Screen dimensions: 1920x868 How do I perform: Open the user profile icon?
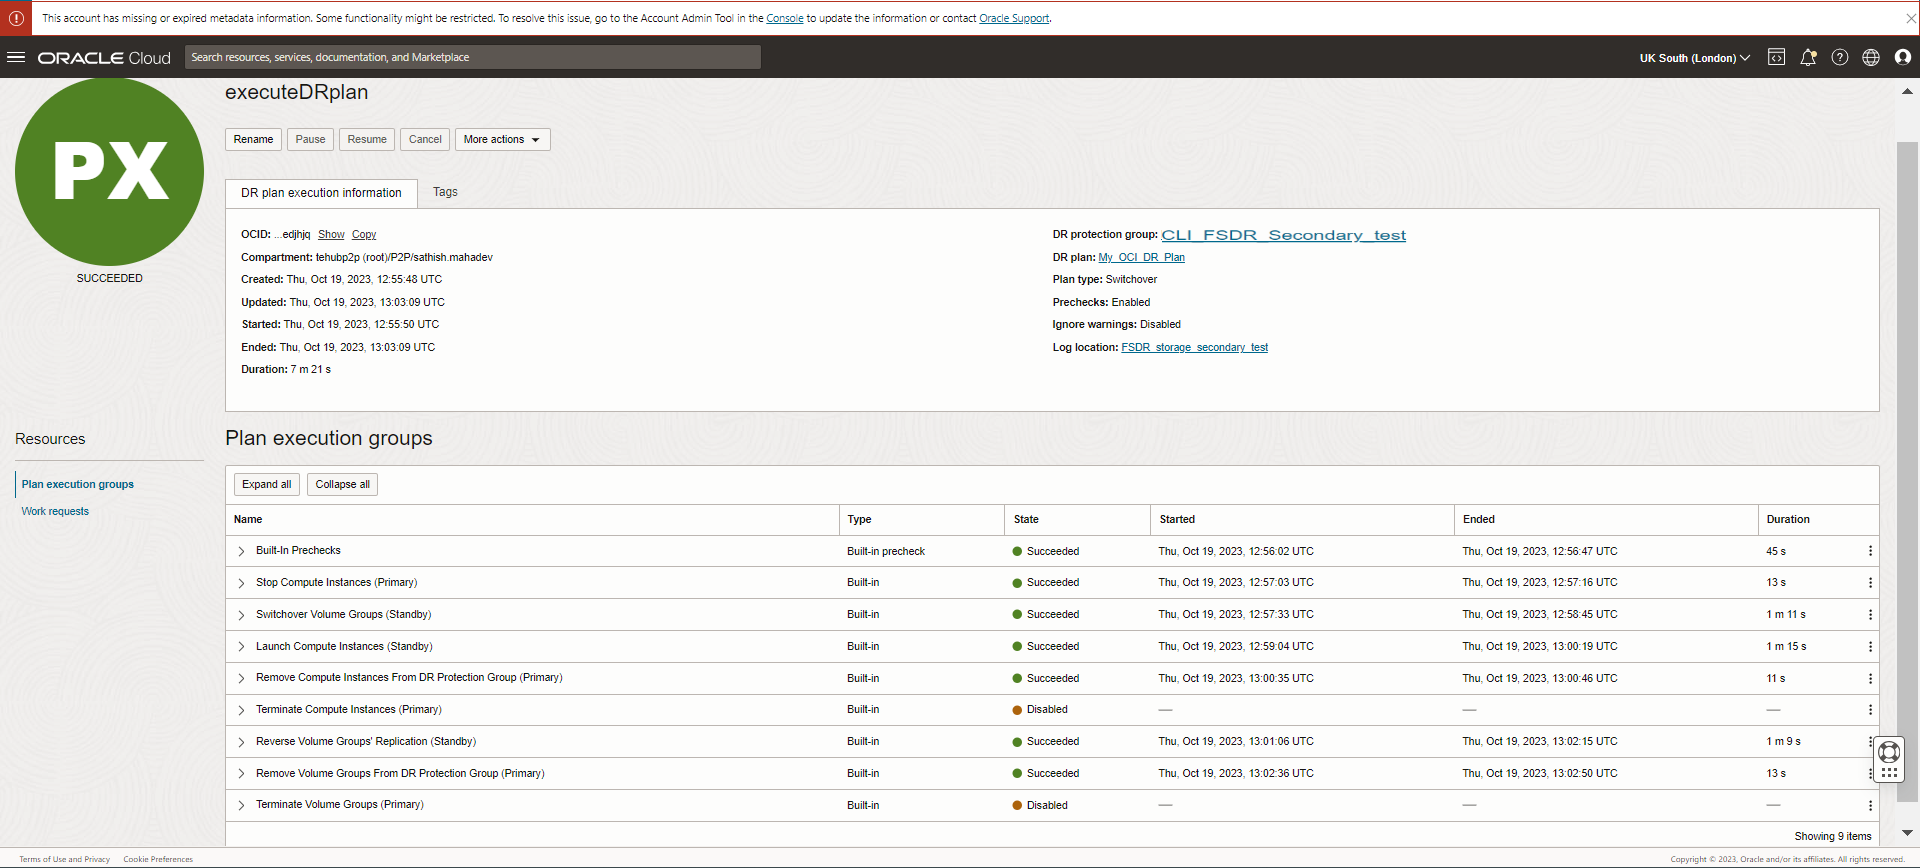click(1903, 57)
